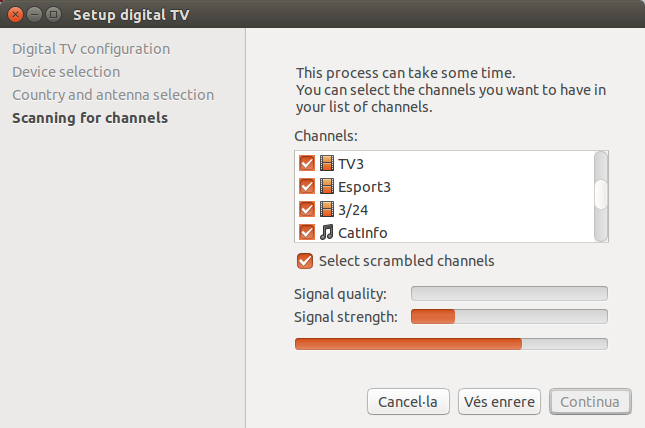Close the Setup digital TV window
Screen dimensions: 645x428
click(14, 14)
